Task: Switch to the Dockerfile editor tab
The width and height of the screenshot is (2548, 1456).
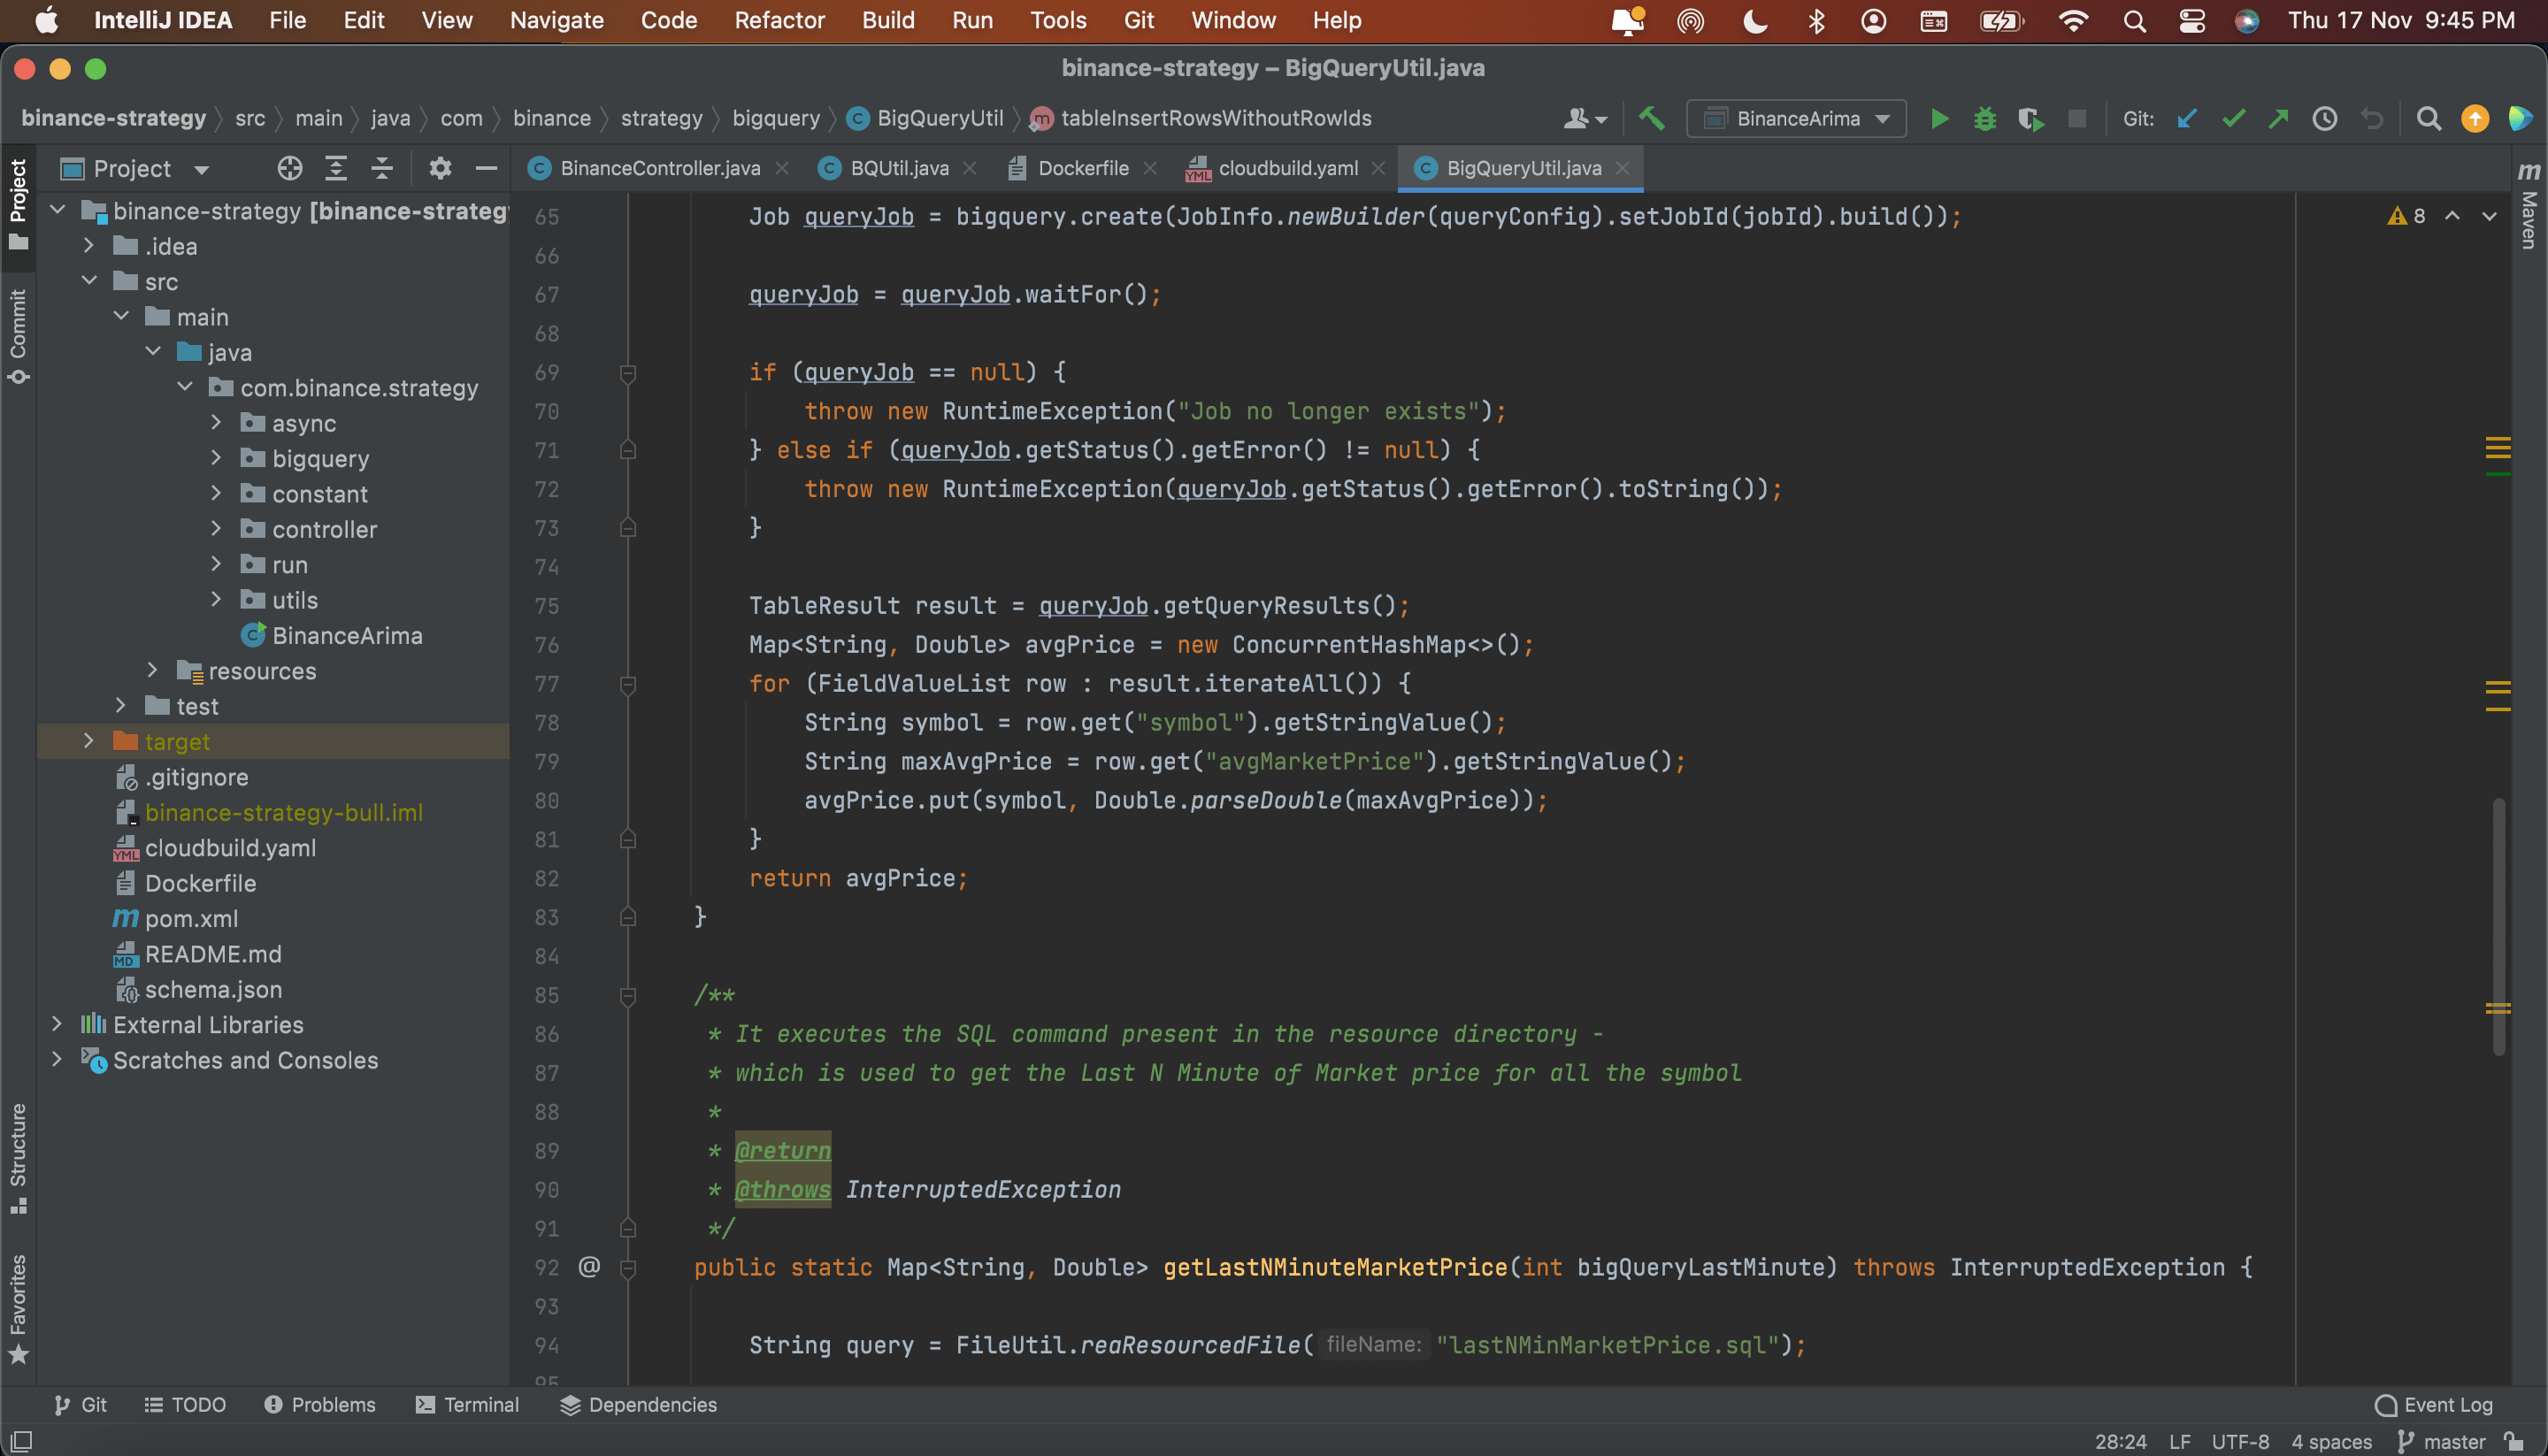Action: click(1082, 168)
